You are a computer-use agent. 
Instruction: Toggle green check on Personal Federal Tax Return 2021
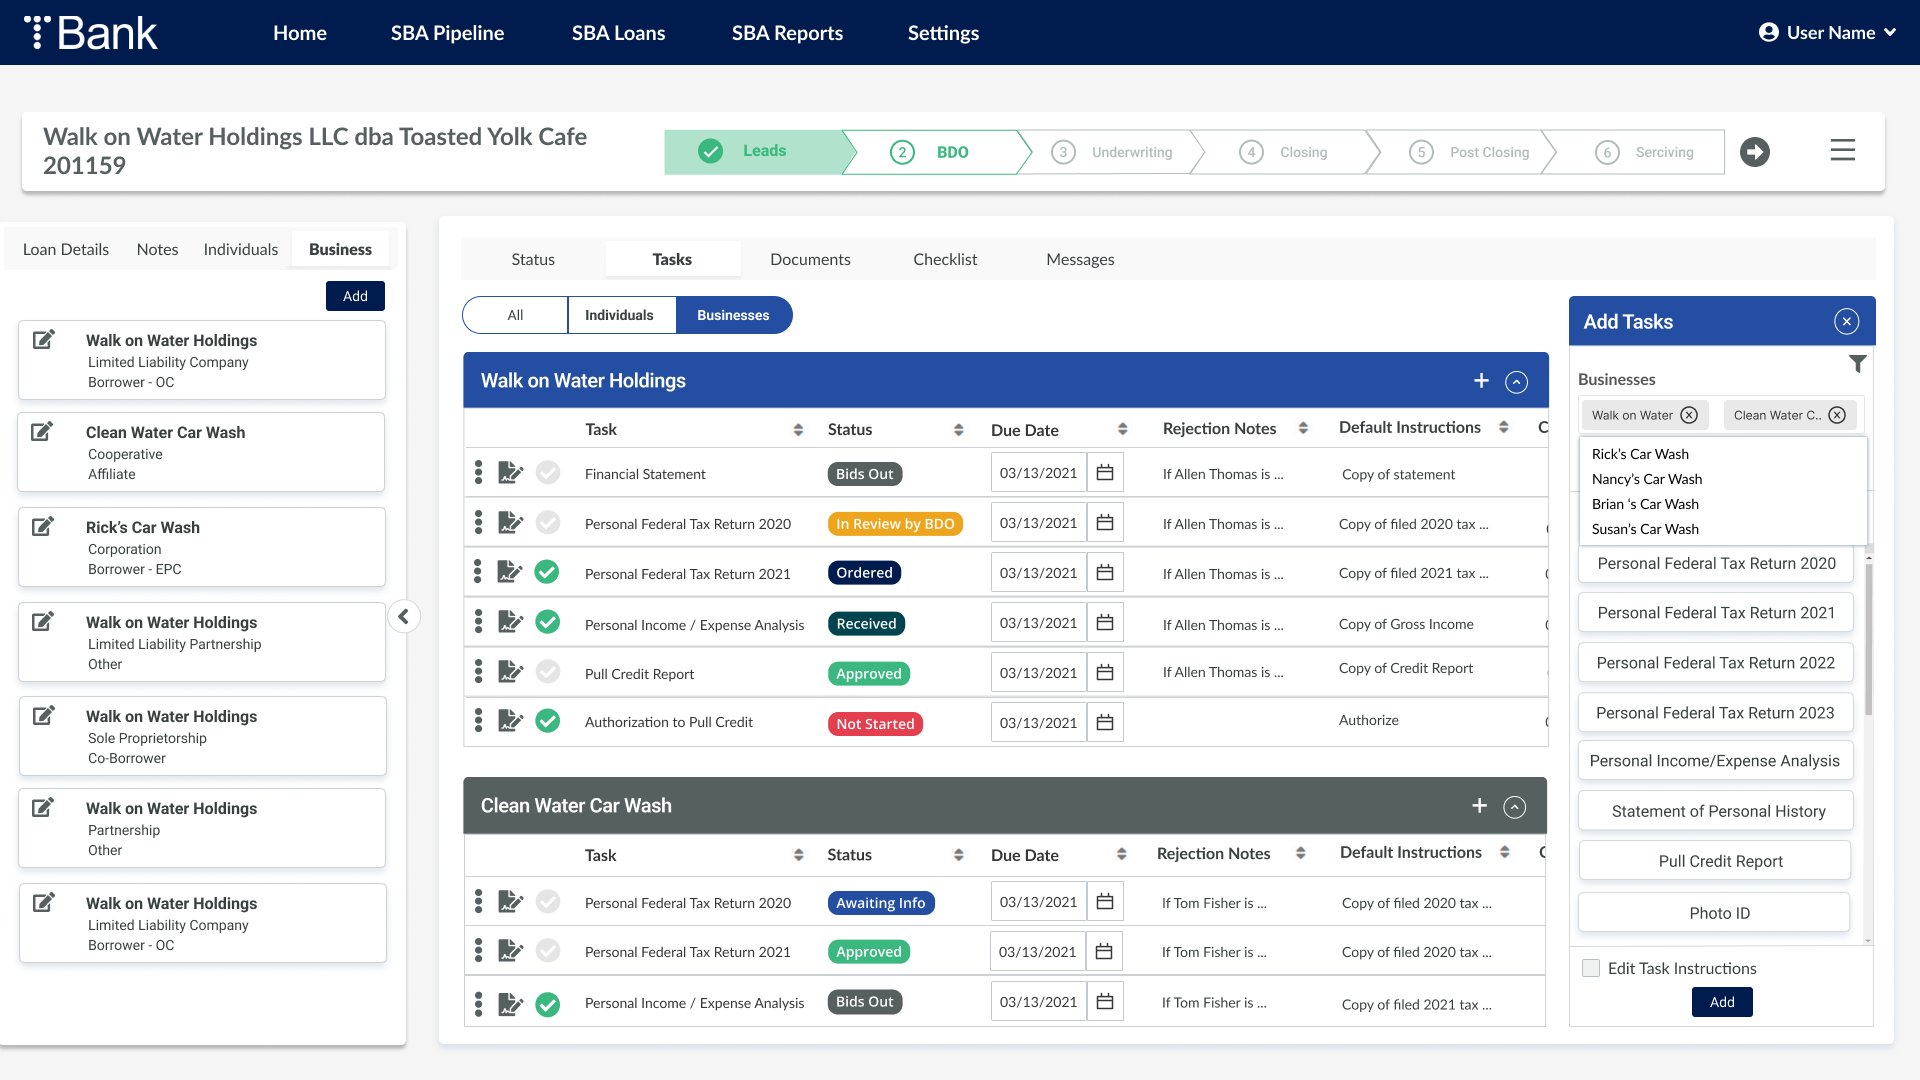547,572
